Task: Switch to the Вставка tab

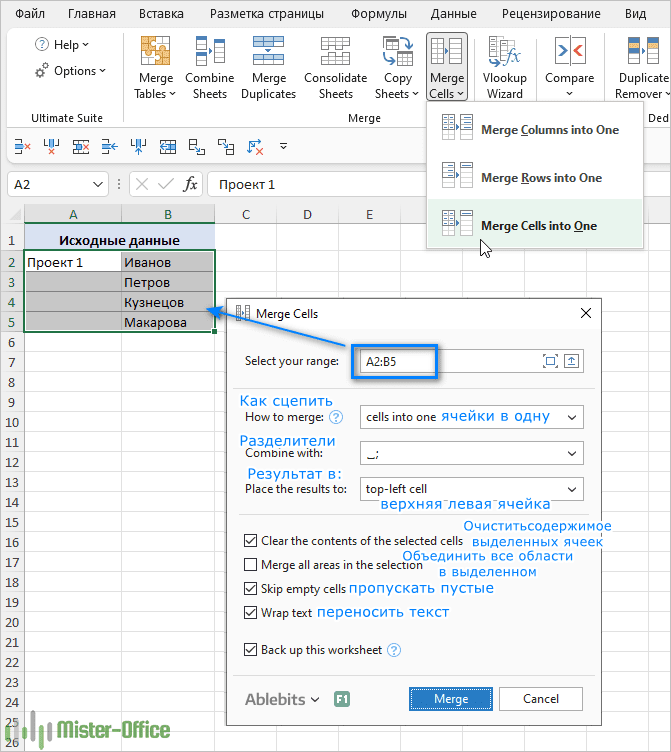Action: point(161,13)
